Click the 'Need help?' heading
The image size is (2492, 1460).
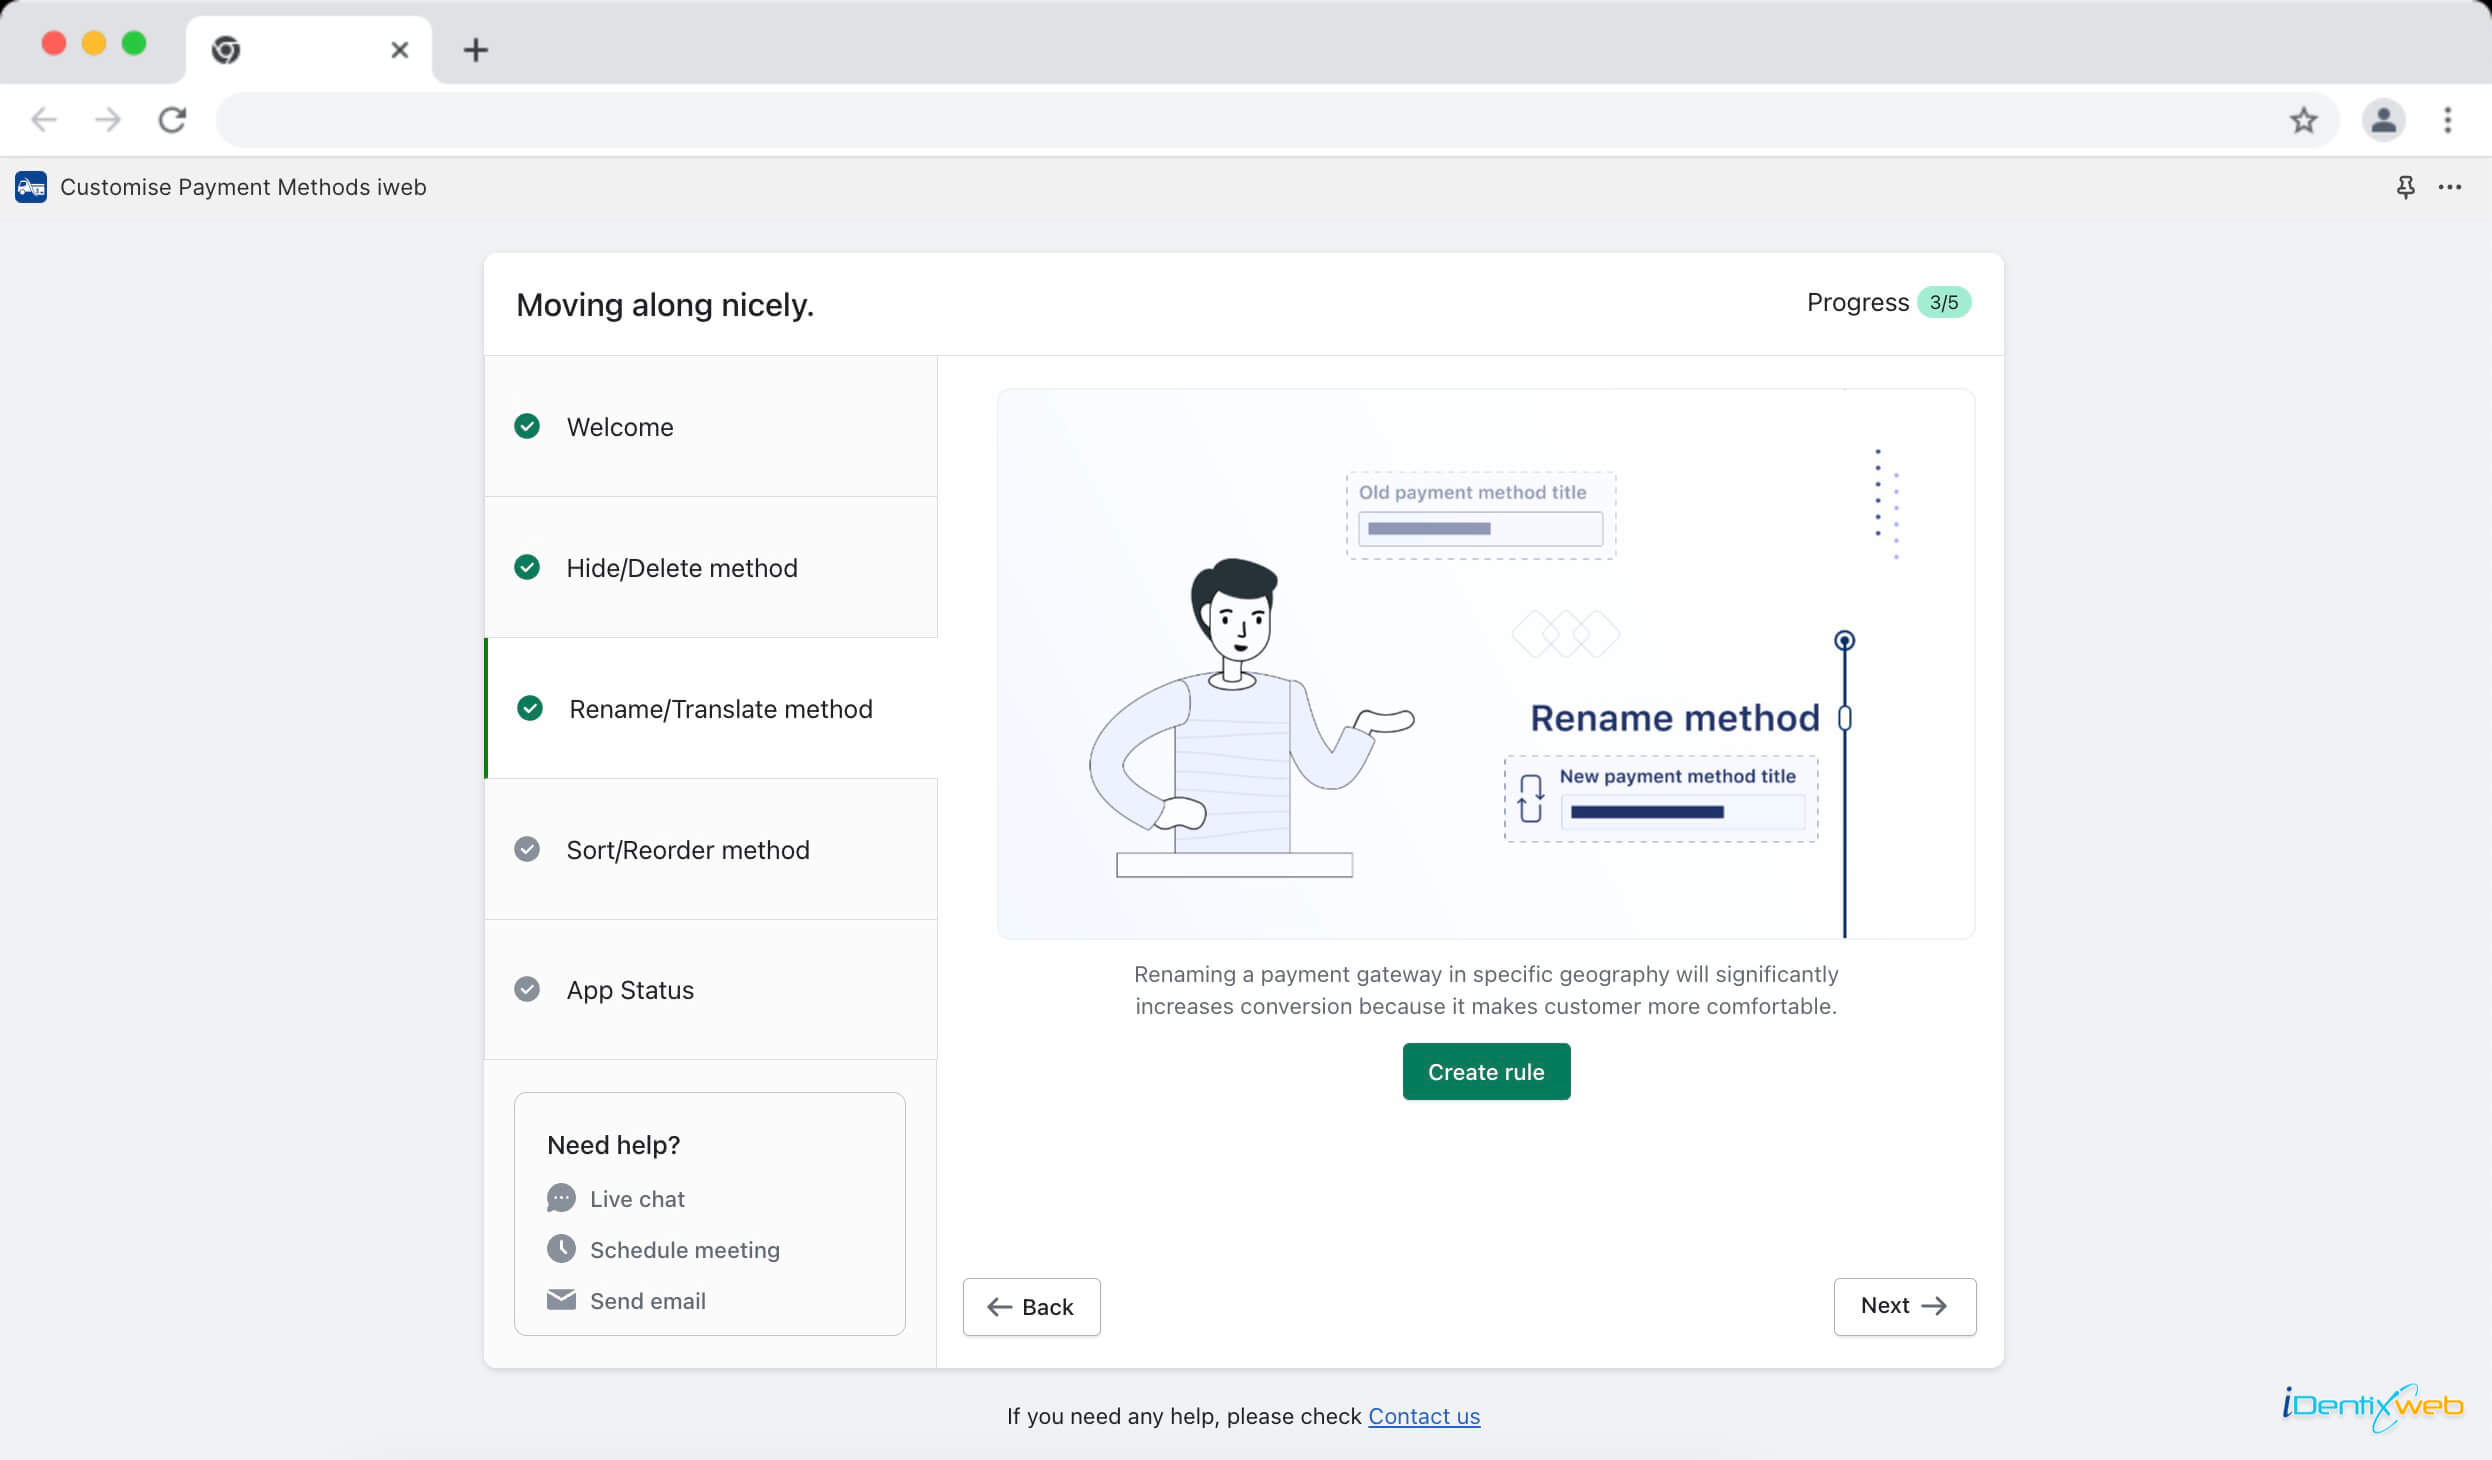pos(614,1145)
